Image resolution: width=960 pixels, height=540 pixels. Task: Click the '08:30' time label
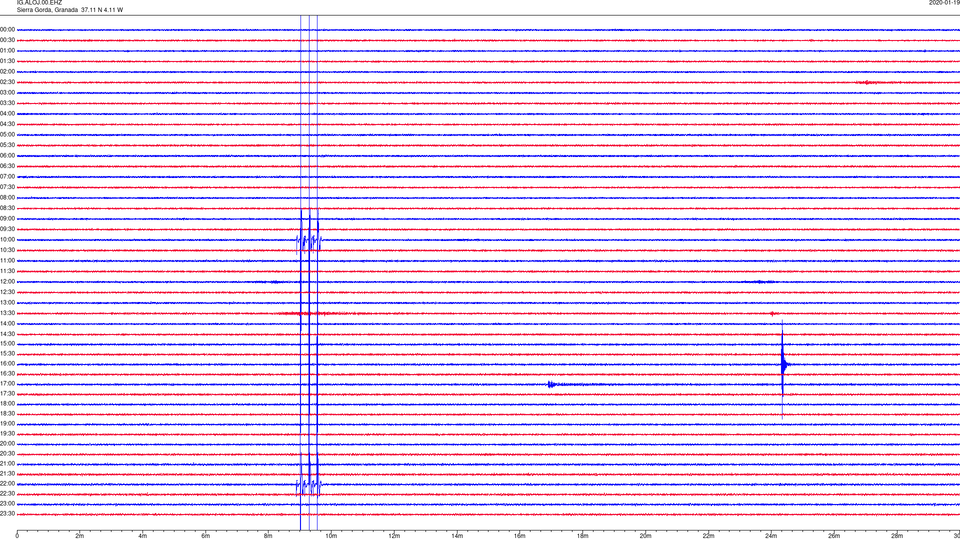[7, 208]
